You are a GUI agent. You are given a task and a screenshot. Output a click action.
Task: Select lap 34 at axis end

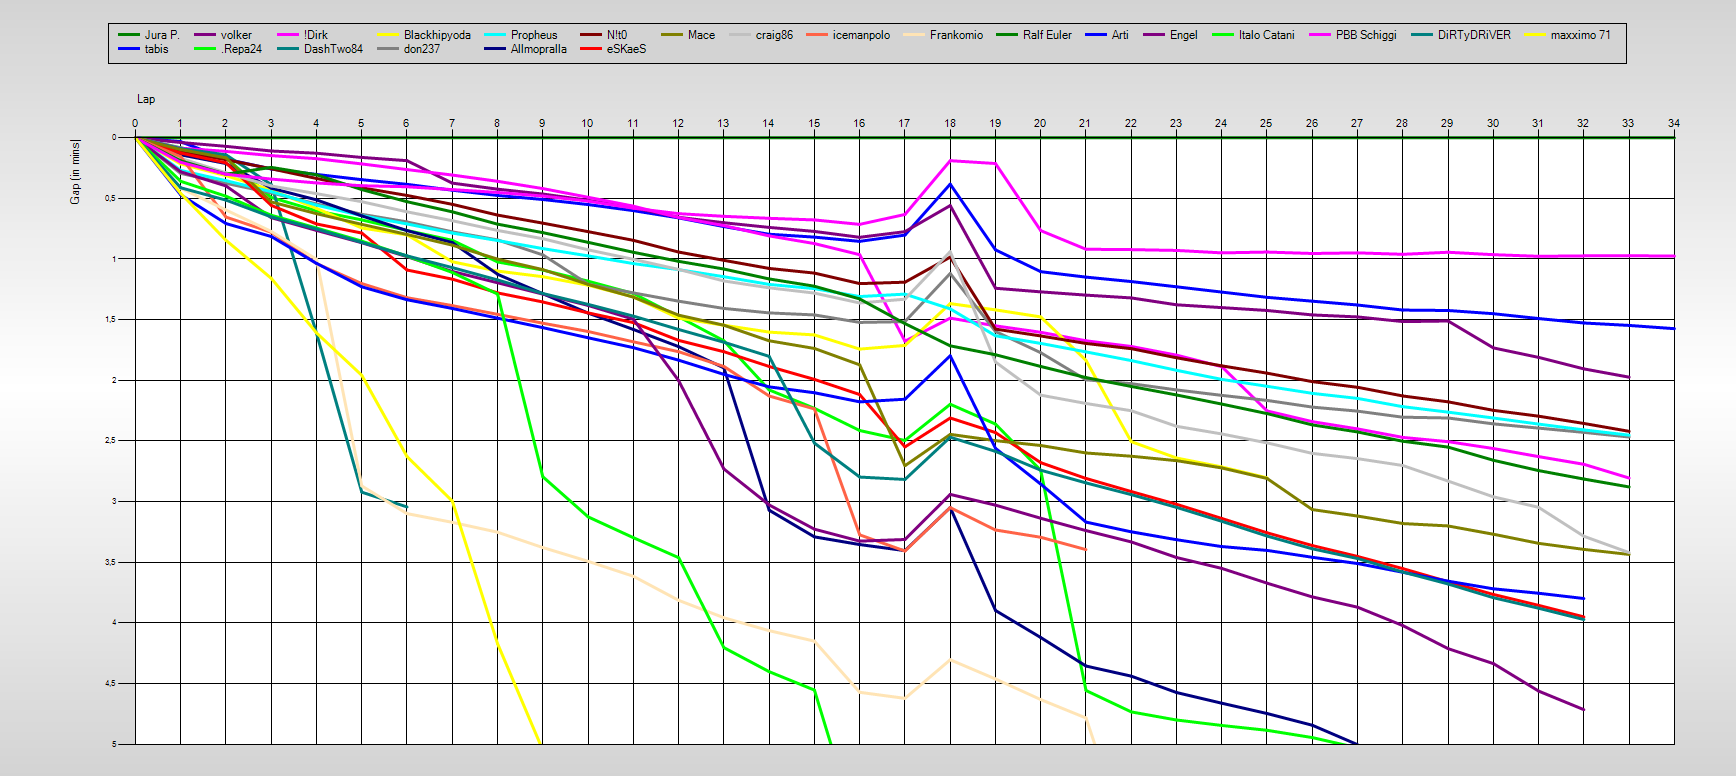click(1674, 124)
